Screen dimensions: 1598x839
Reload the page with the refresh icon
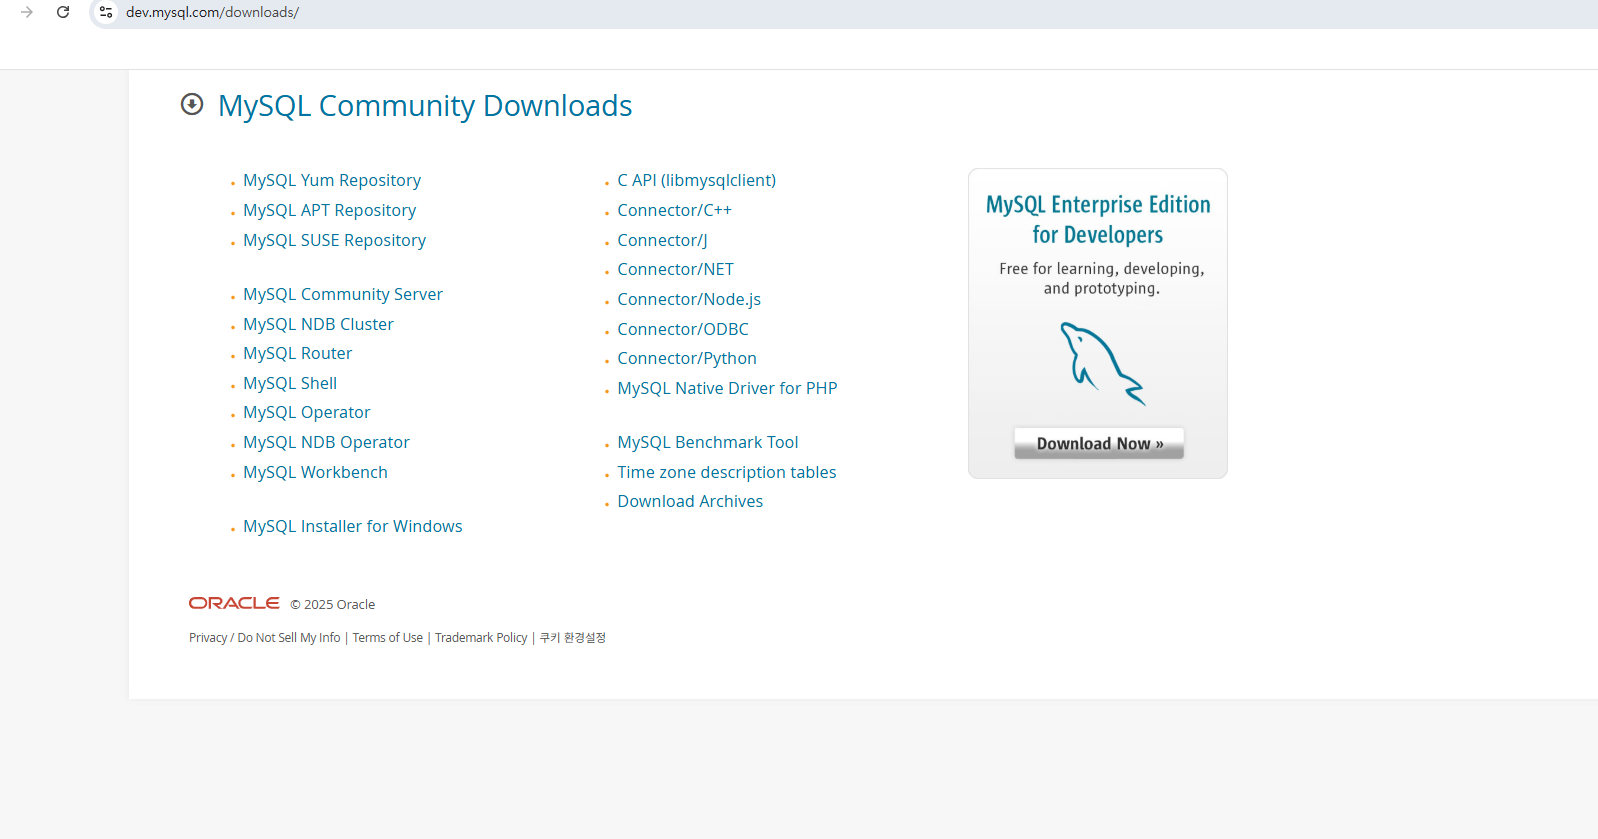63,12
